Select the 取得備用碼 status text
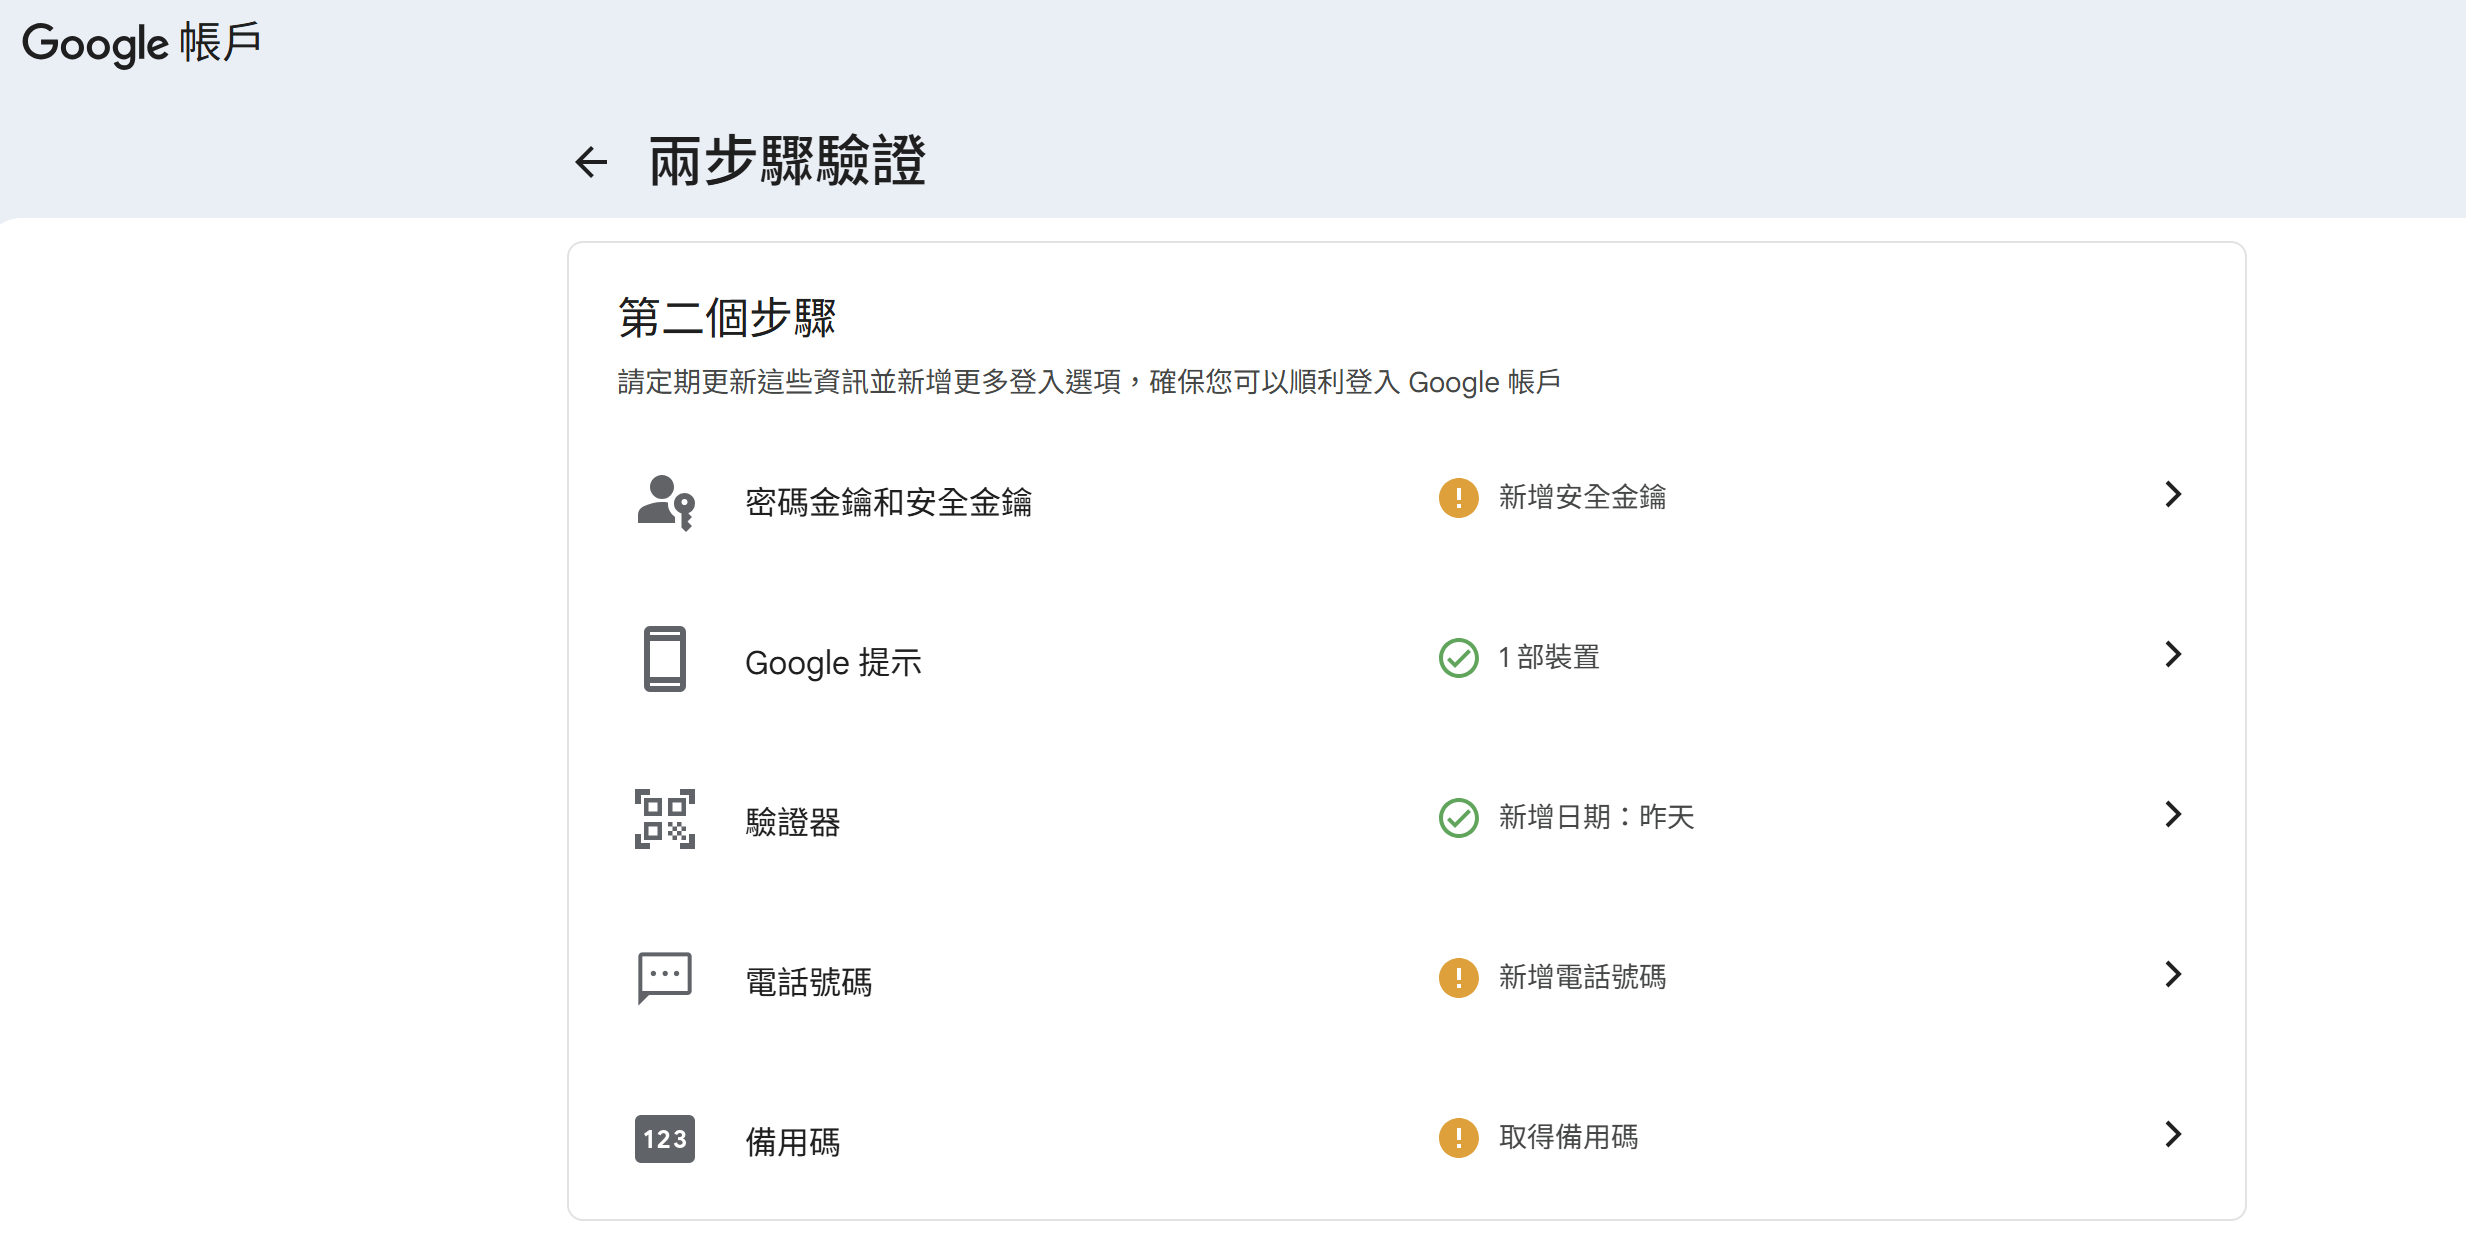Screen dimensions: 2466x1244 coord(1568,1137)
